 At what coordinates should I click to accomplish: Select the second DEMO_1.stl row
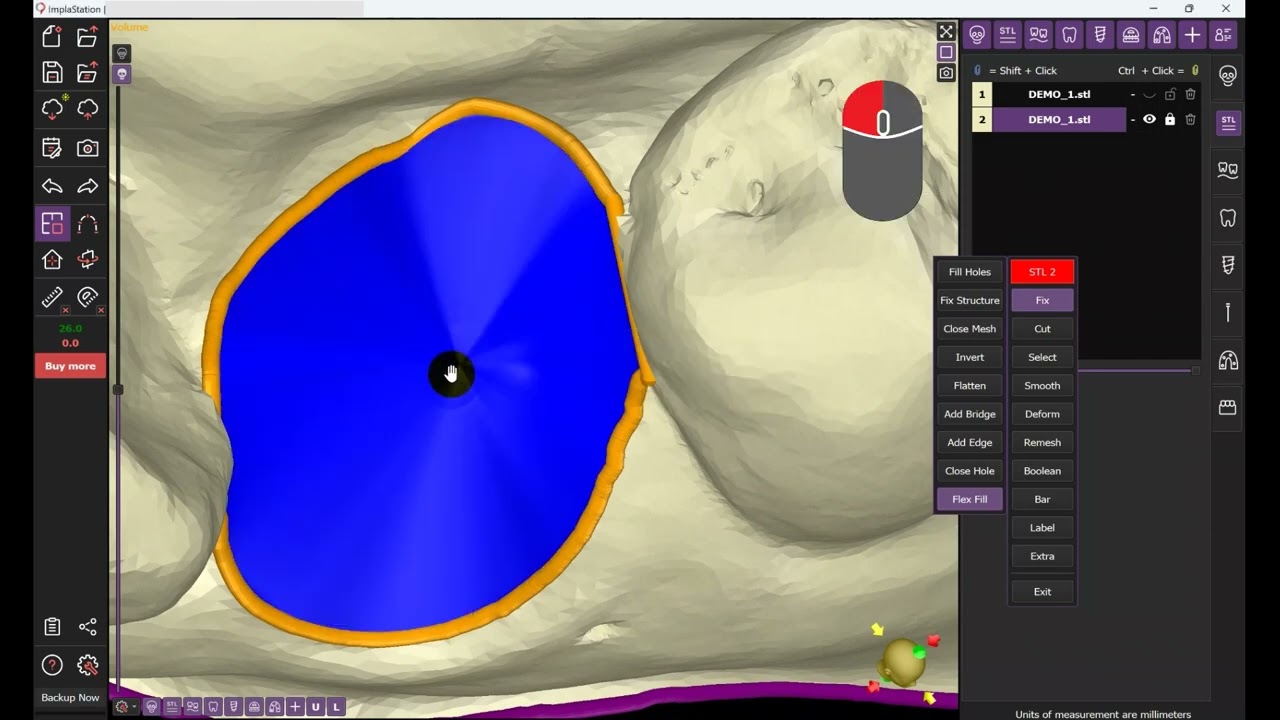(x=1059, y=119)
